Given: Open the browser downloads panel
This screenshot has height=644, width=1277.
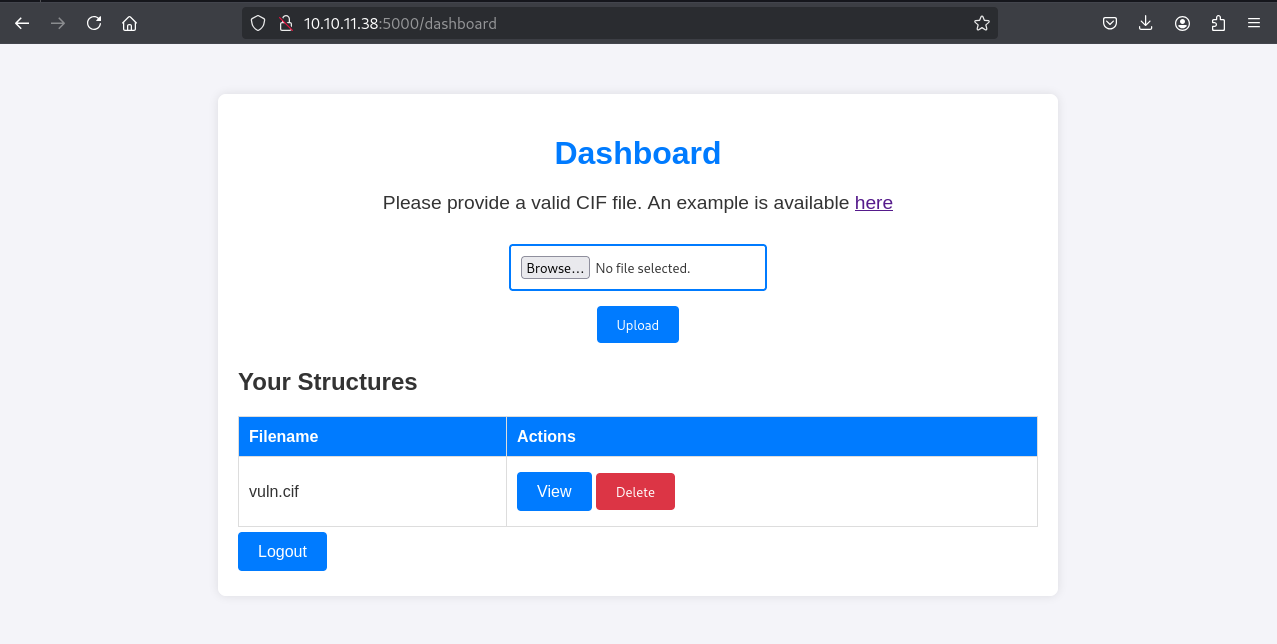Looking at the screenshot, I should pyautogui.click(x=1146, y=23).
